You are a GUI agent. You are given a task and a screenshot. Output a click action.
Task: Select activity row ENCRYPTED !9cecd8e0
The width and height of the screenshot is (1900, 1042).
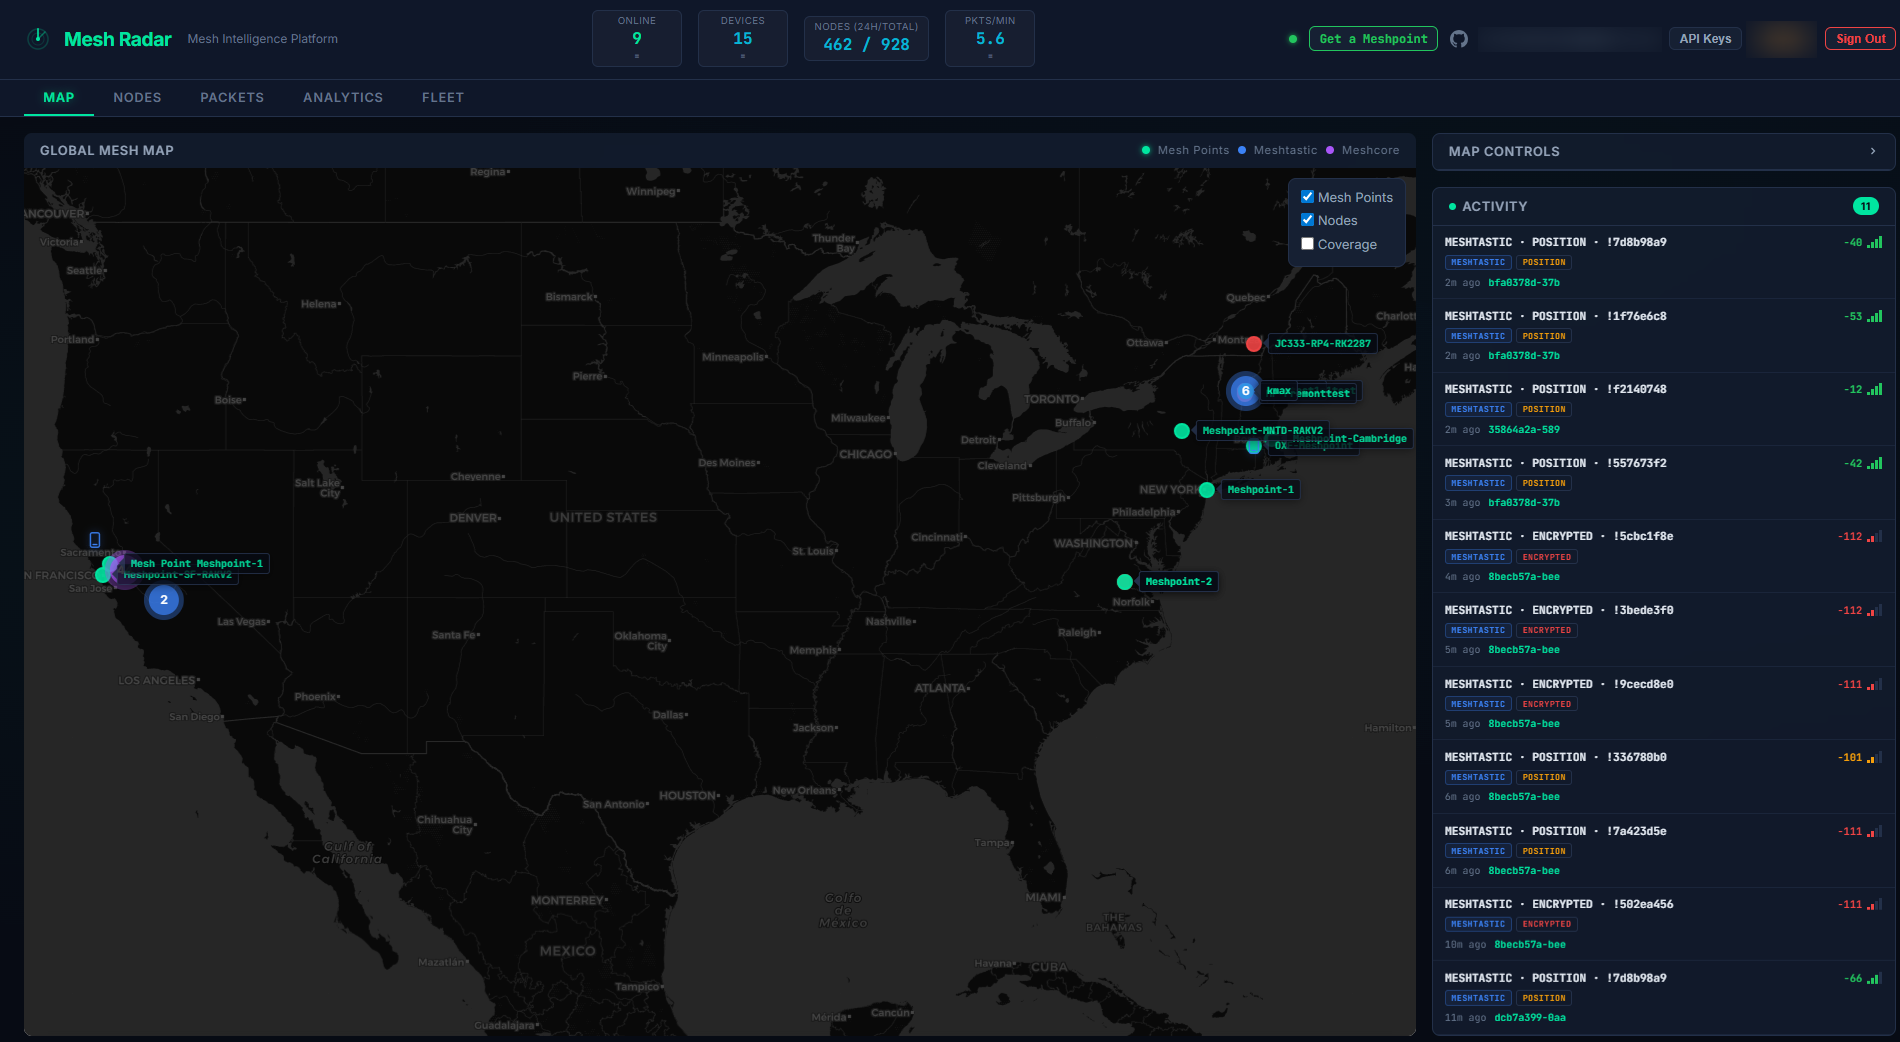pyautogui.click(x=1664, y=704)
